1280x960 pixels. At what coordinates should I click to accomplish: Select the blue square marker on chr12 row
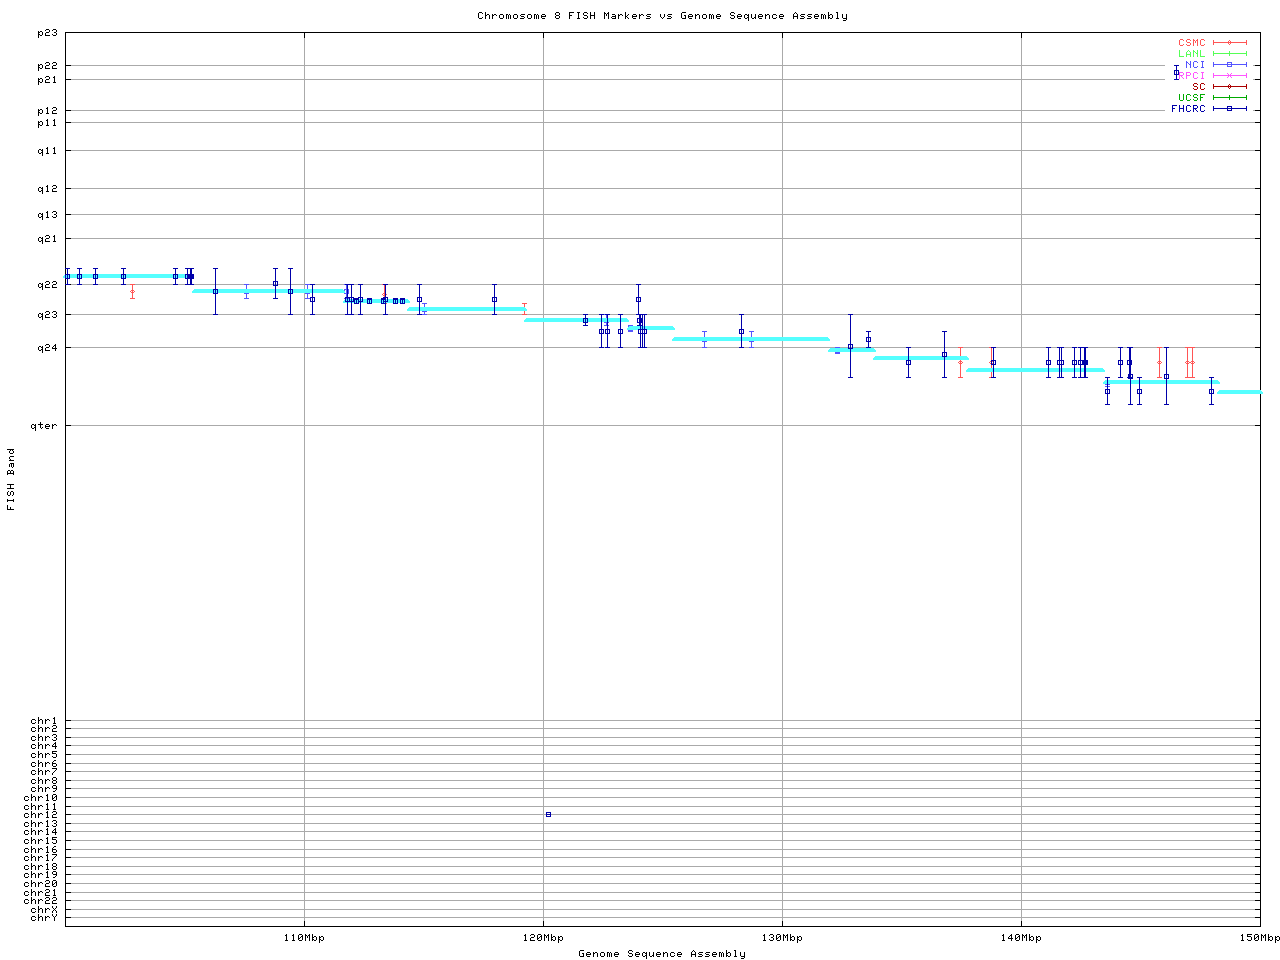click(548, 815)
